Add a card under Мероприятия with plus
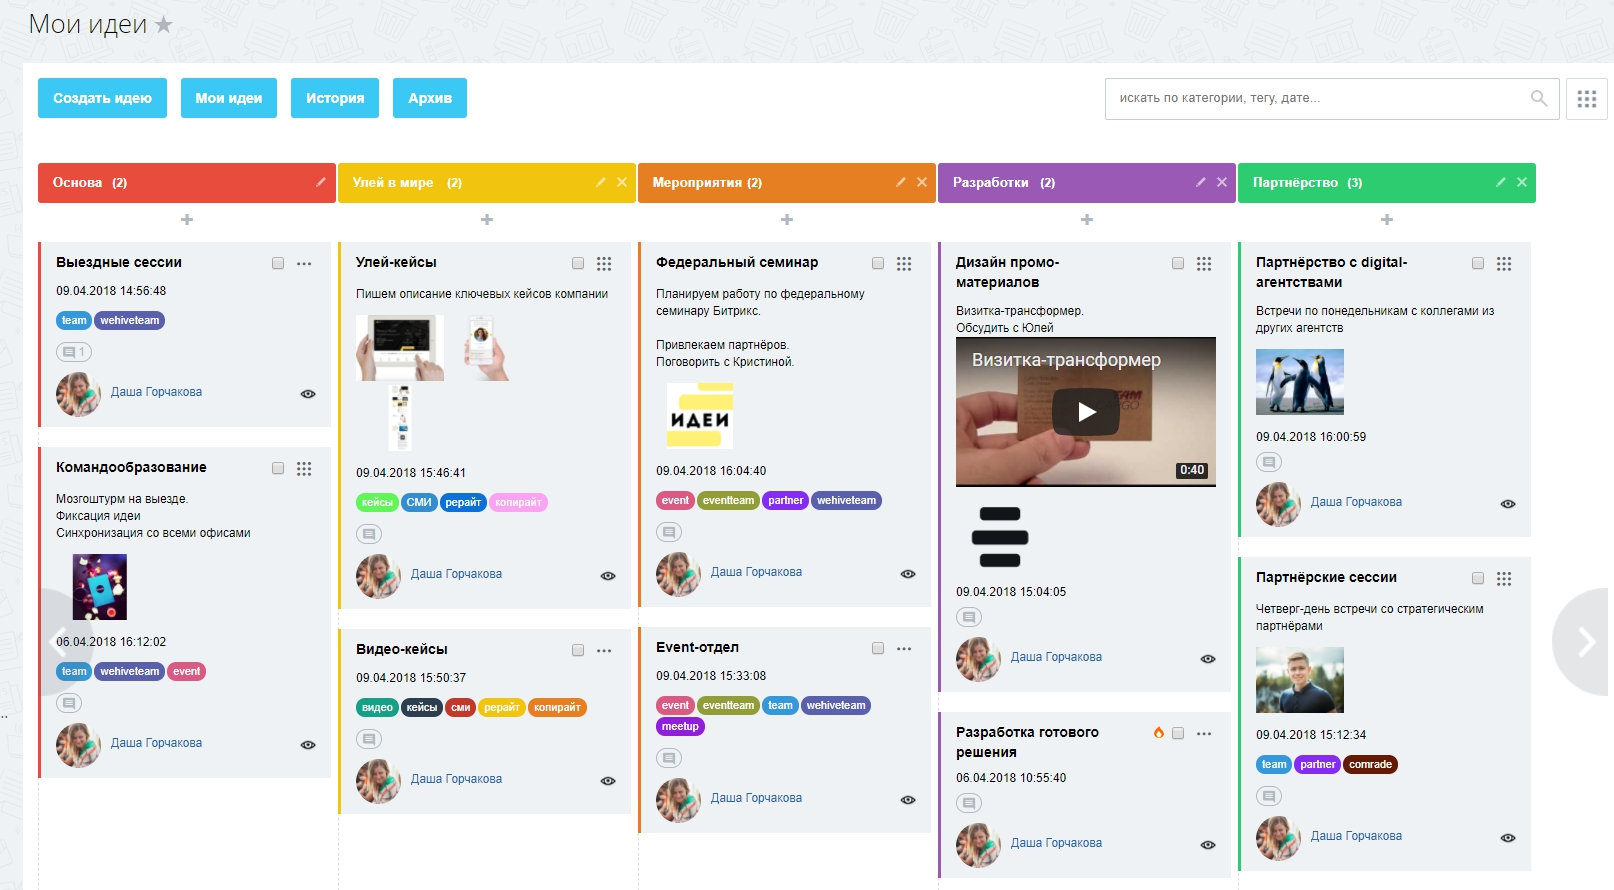 pyautogui.click(x=787, y=219)
